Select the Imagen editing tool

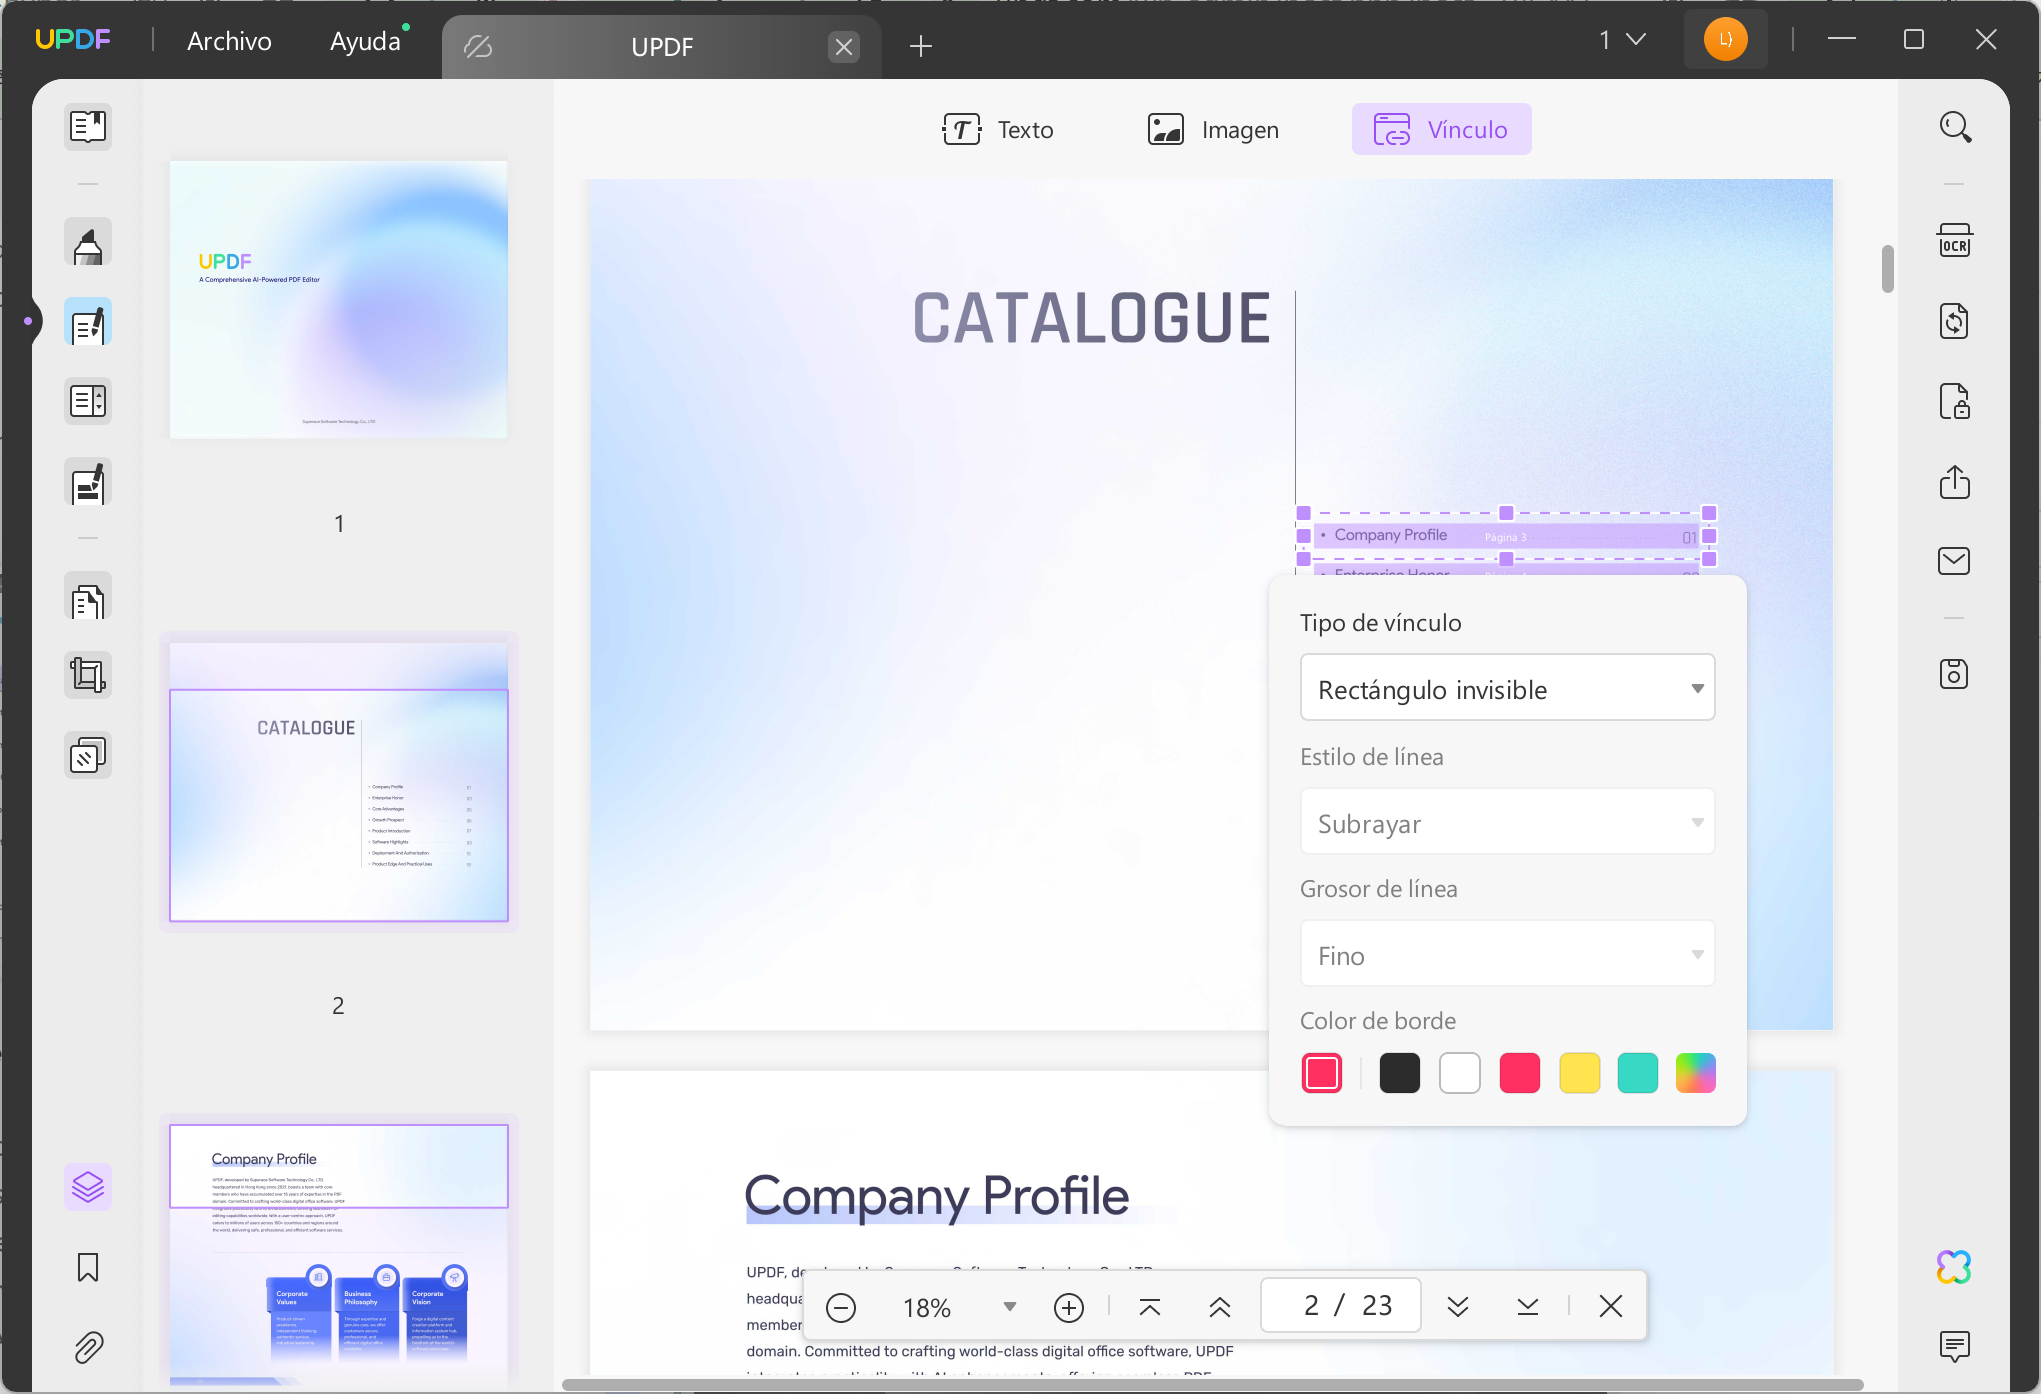click(x=1213, y=129)
